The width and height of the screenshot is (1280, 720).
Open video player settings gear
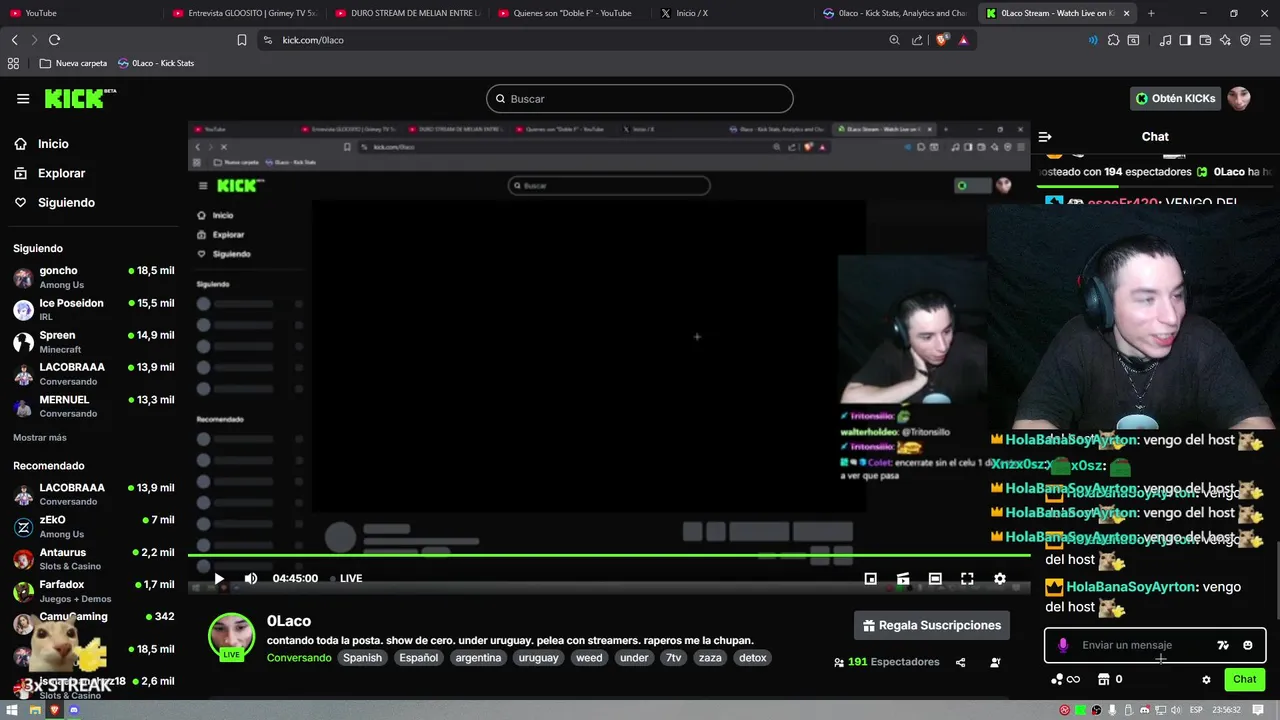tap(999, 578)
